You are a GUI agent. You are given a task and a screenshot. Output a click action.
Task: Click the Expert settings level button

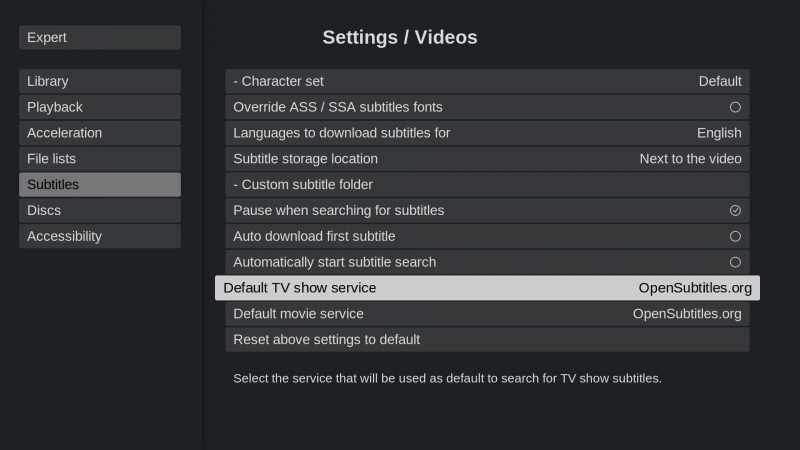point(99,38)
